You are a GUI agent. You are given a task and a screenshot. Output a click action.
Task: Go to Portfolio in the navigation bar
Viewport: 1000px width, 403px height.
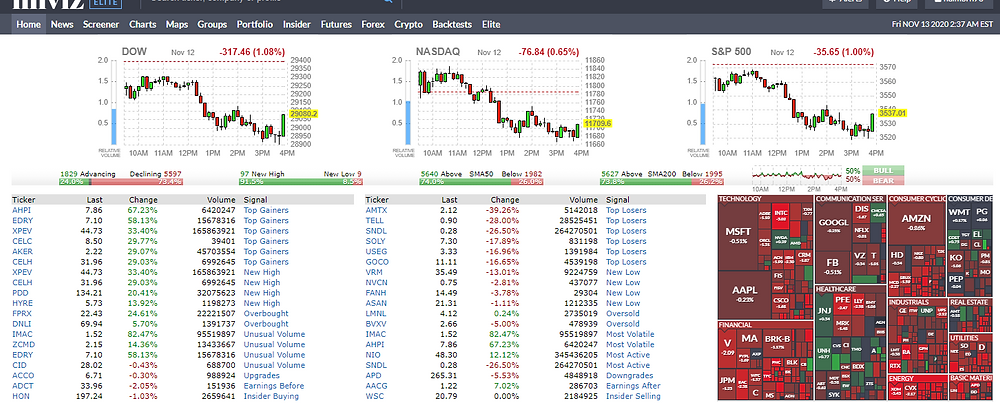coord(254,24)
